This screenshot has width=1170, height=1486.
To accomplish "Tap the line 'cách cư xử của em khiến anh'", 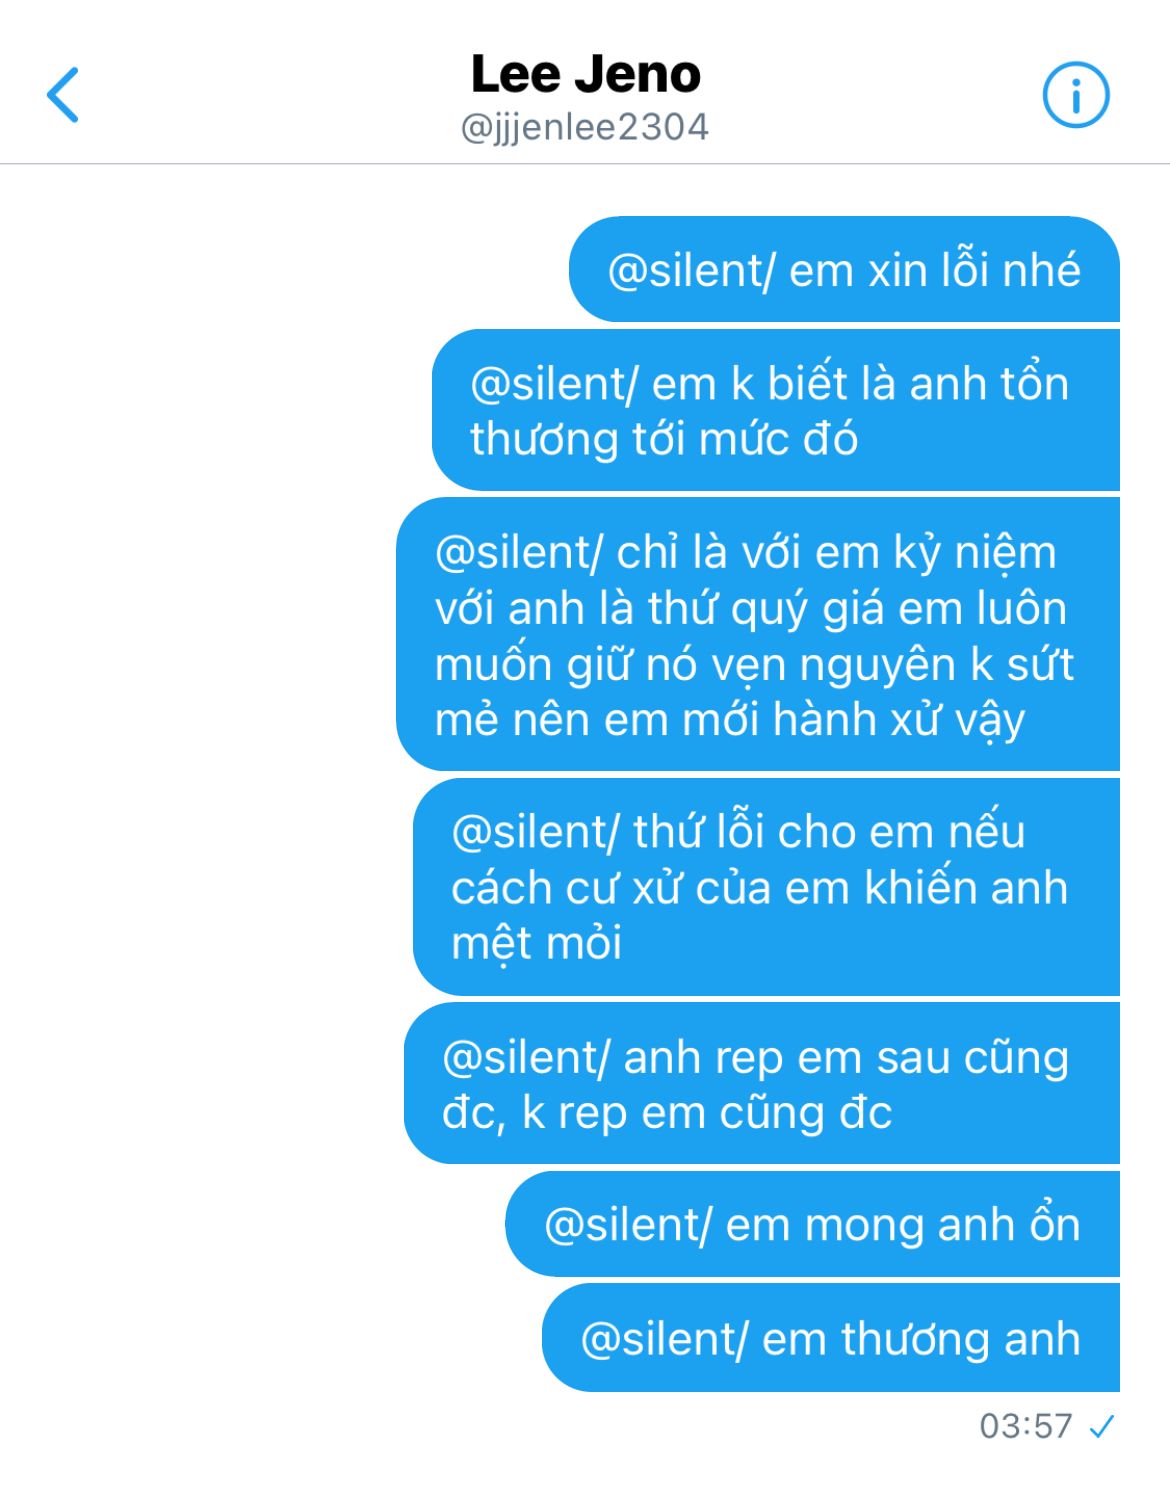I will click(760, 888).
